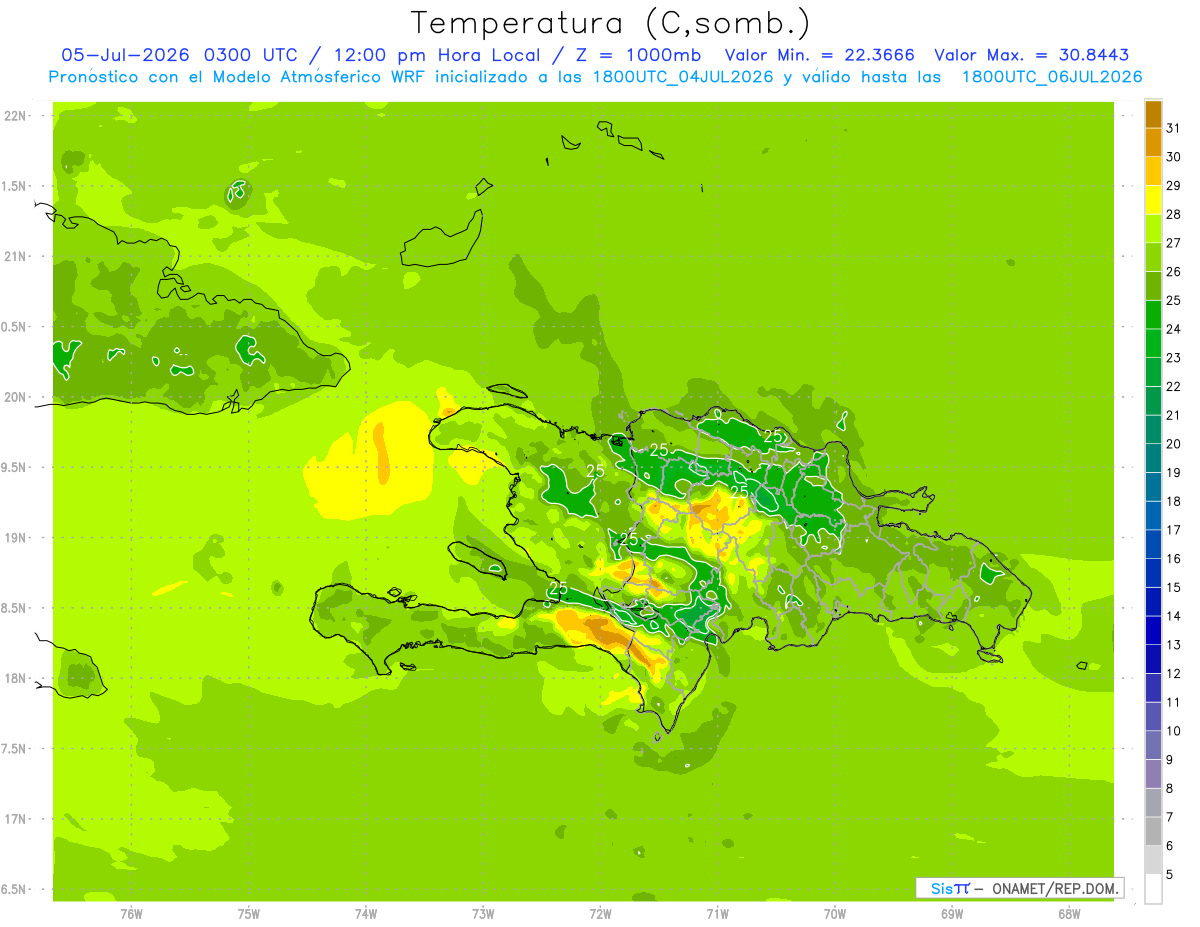
Task: Click the '20N' latitude label
Action: tap(14, 397)
